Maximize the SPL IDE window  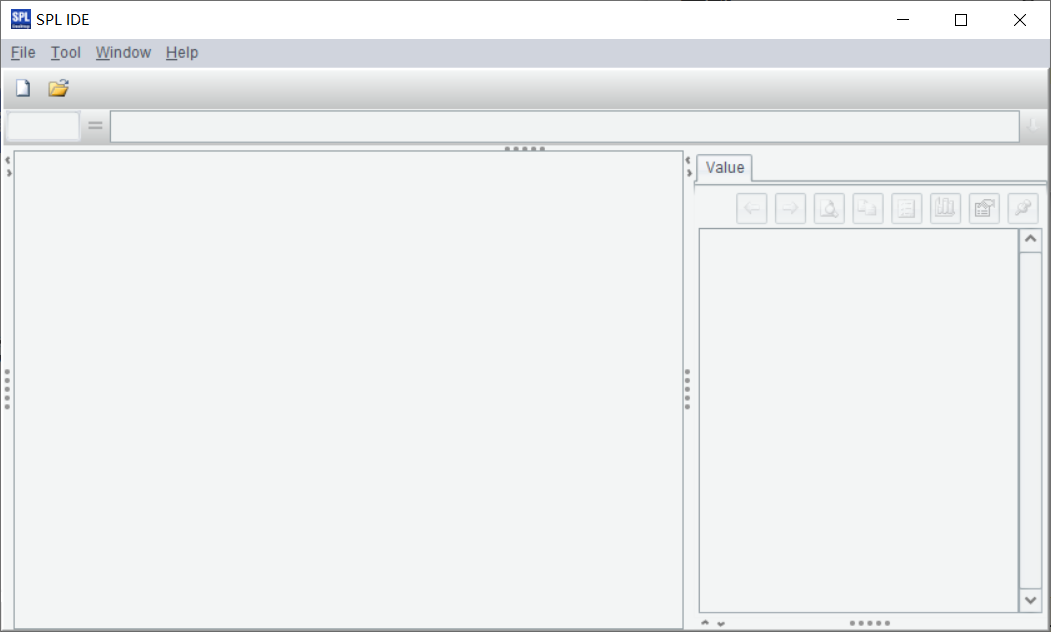click(x=961, y=19)
